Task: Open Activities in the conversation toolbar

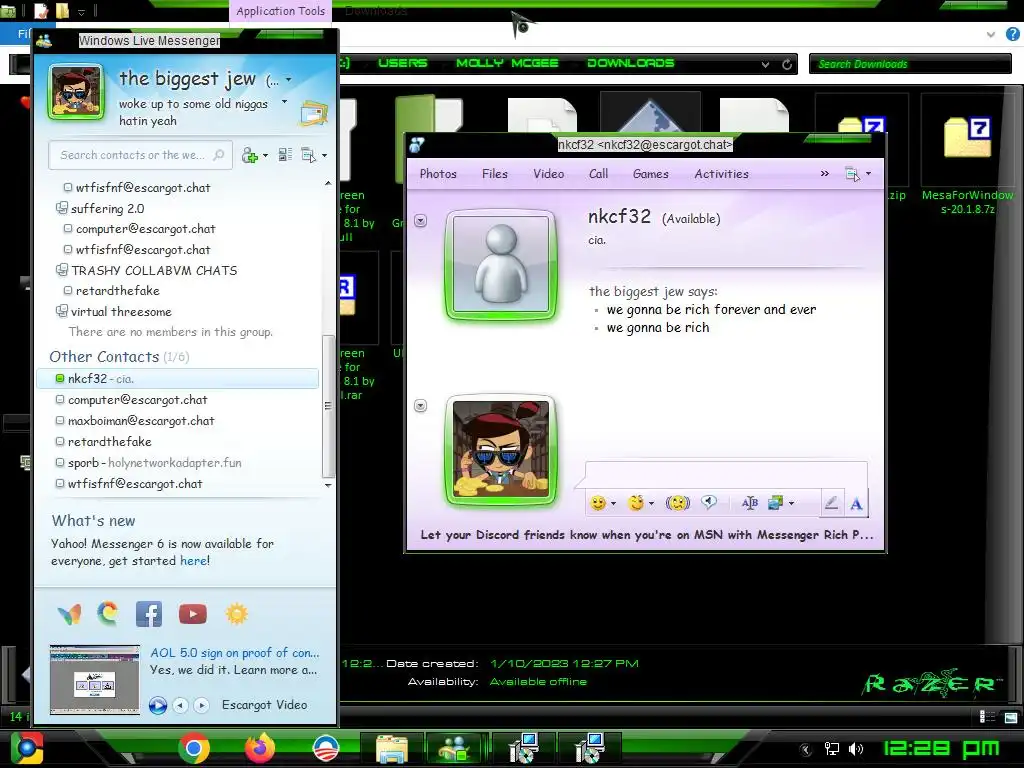Action: point(721,174)
